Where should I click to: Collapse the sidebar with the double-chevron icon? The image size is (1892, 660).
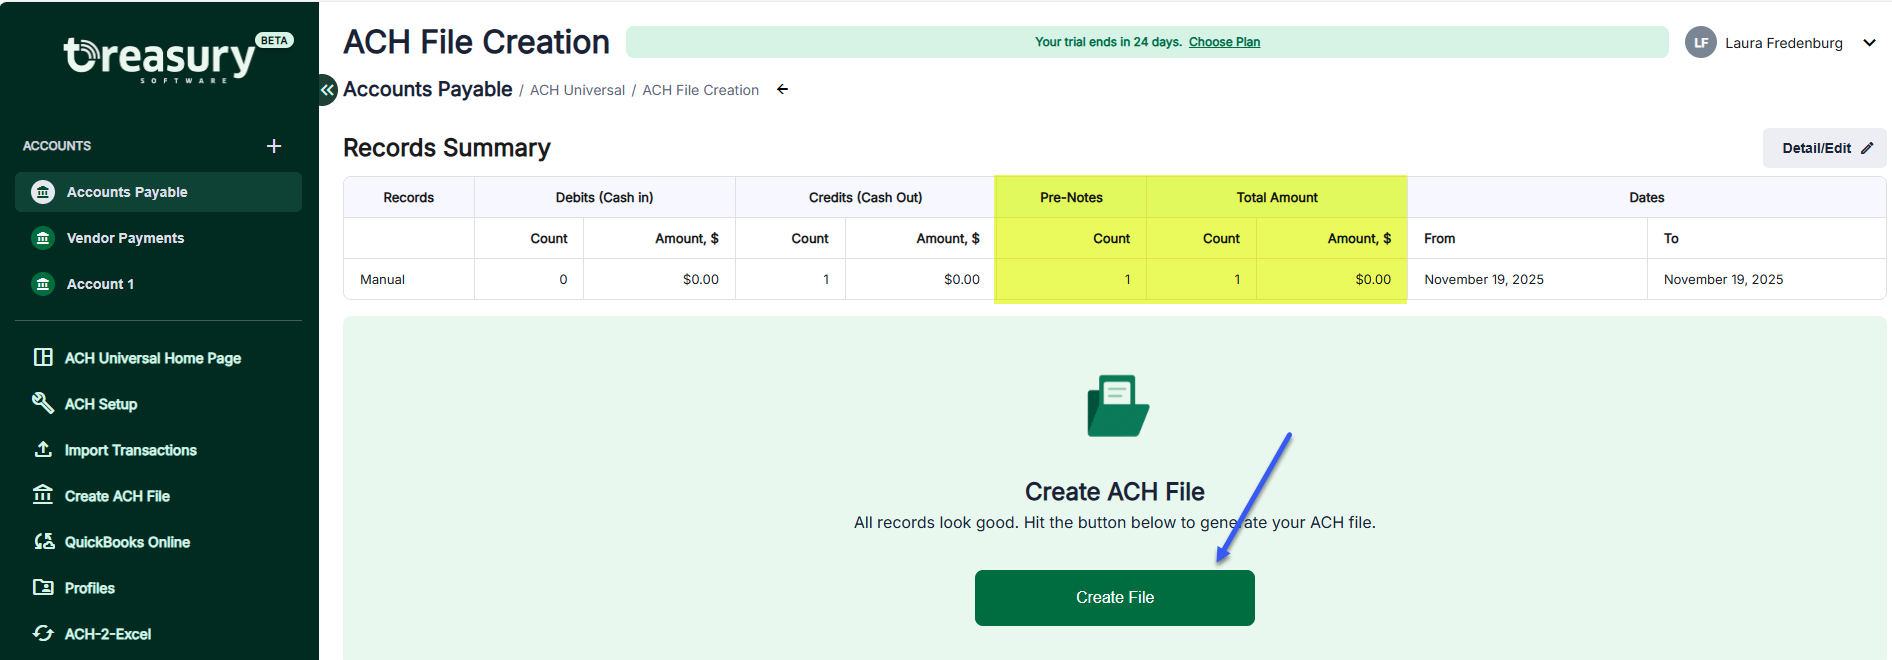click(x=327, y=90)
